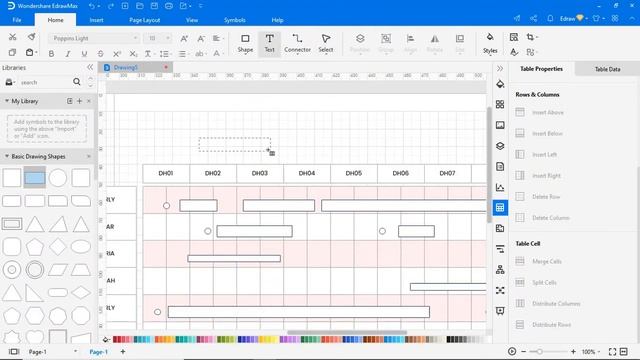
Task: Open the View tab
Action: [192, 20]
